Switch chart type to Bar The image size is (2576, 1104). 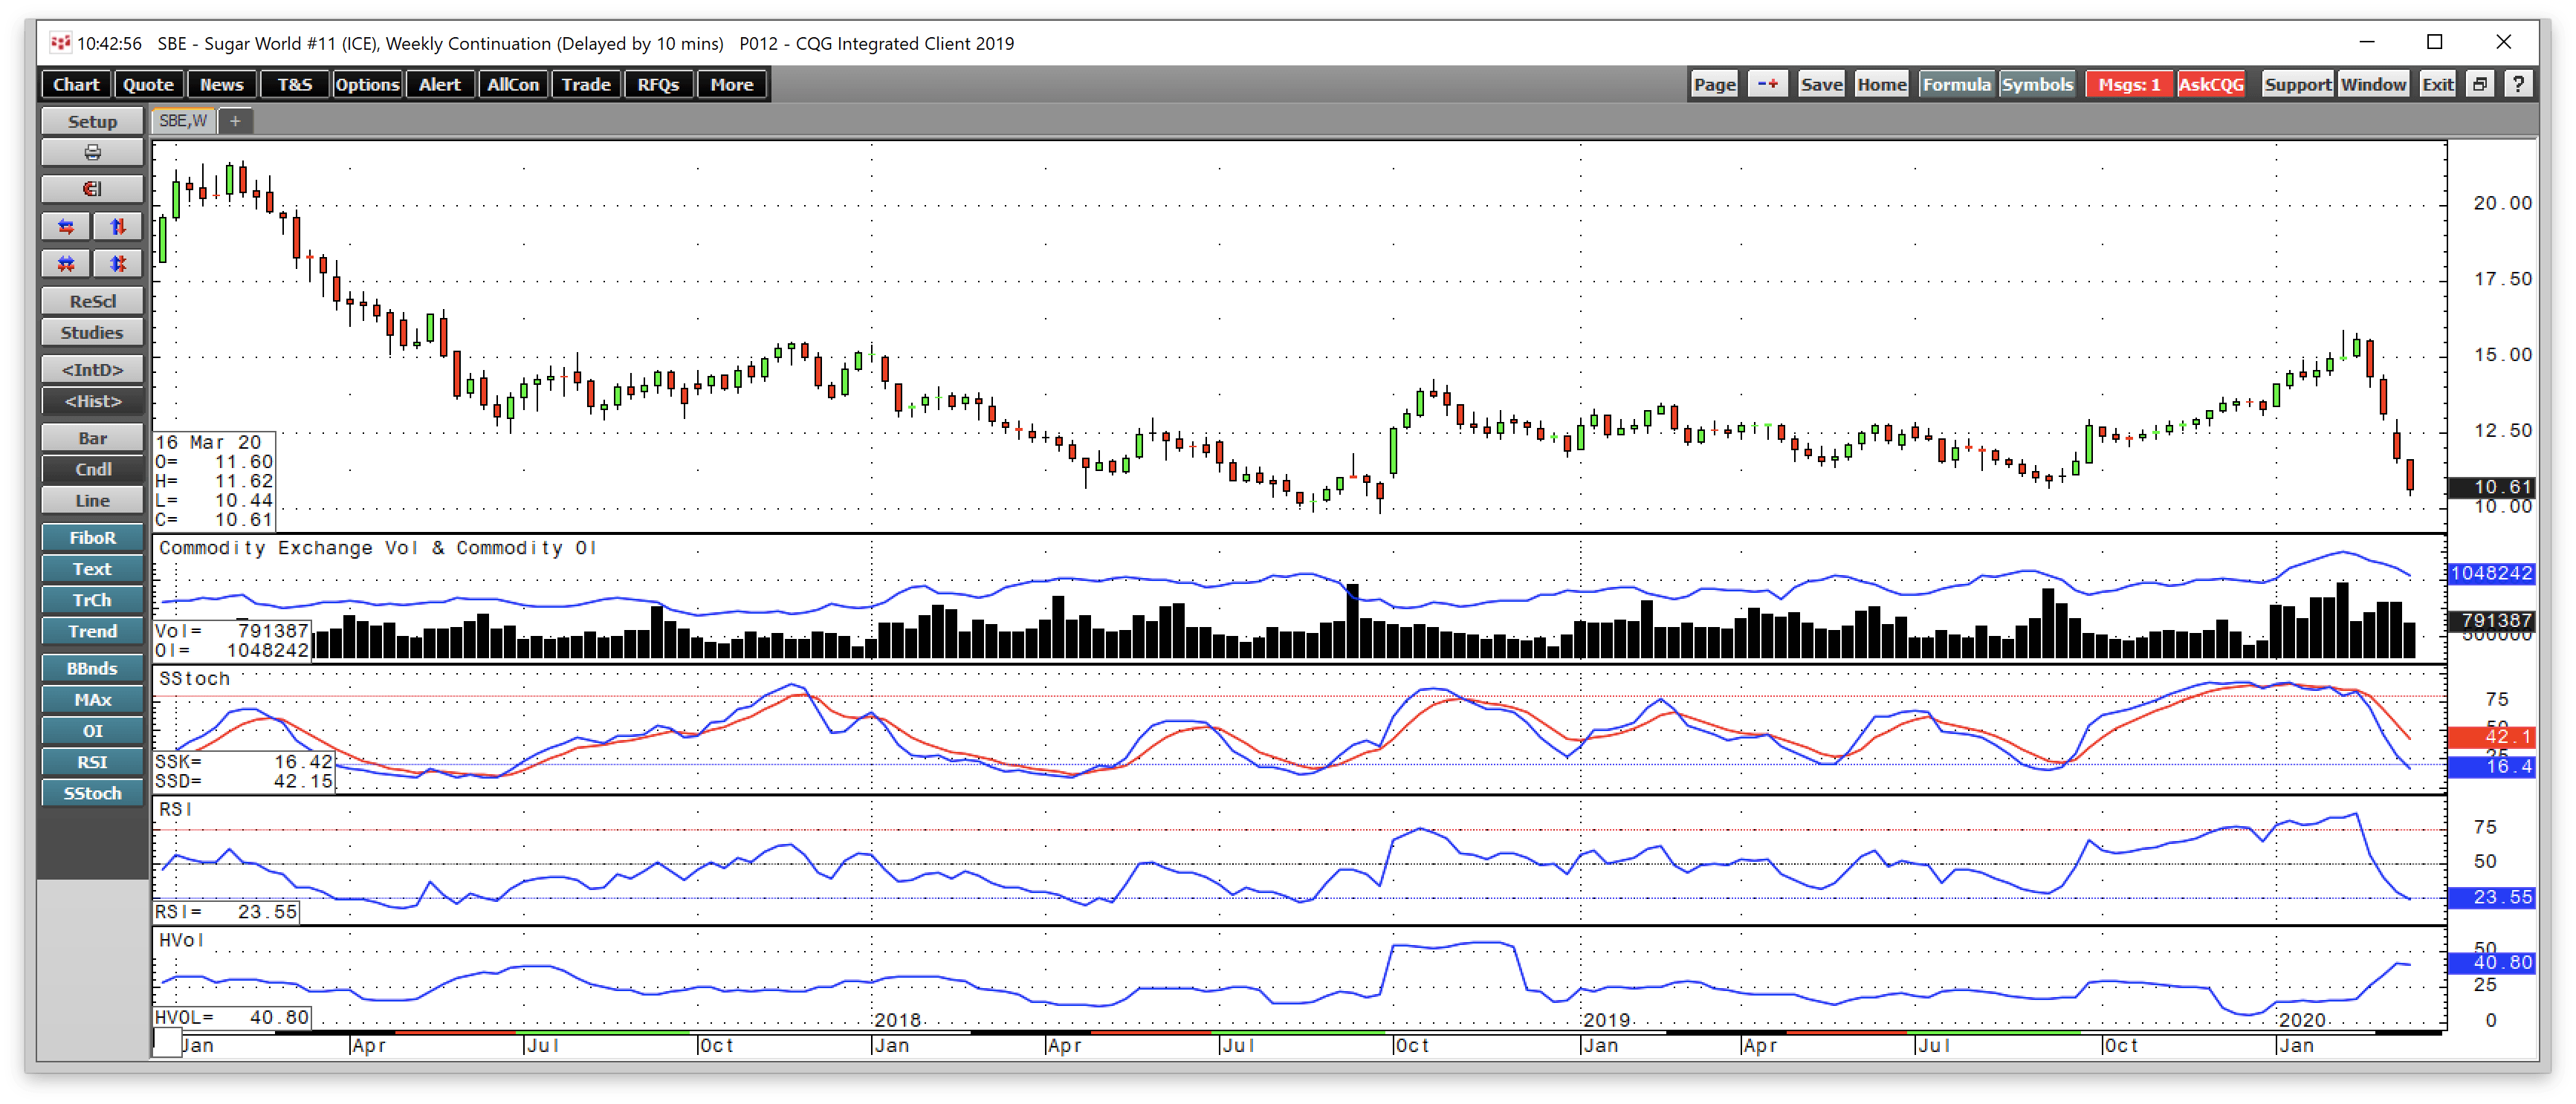(x=92, y=438)
